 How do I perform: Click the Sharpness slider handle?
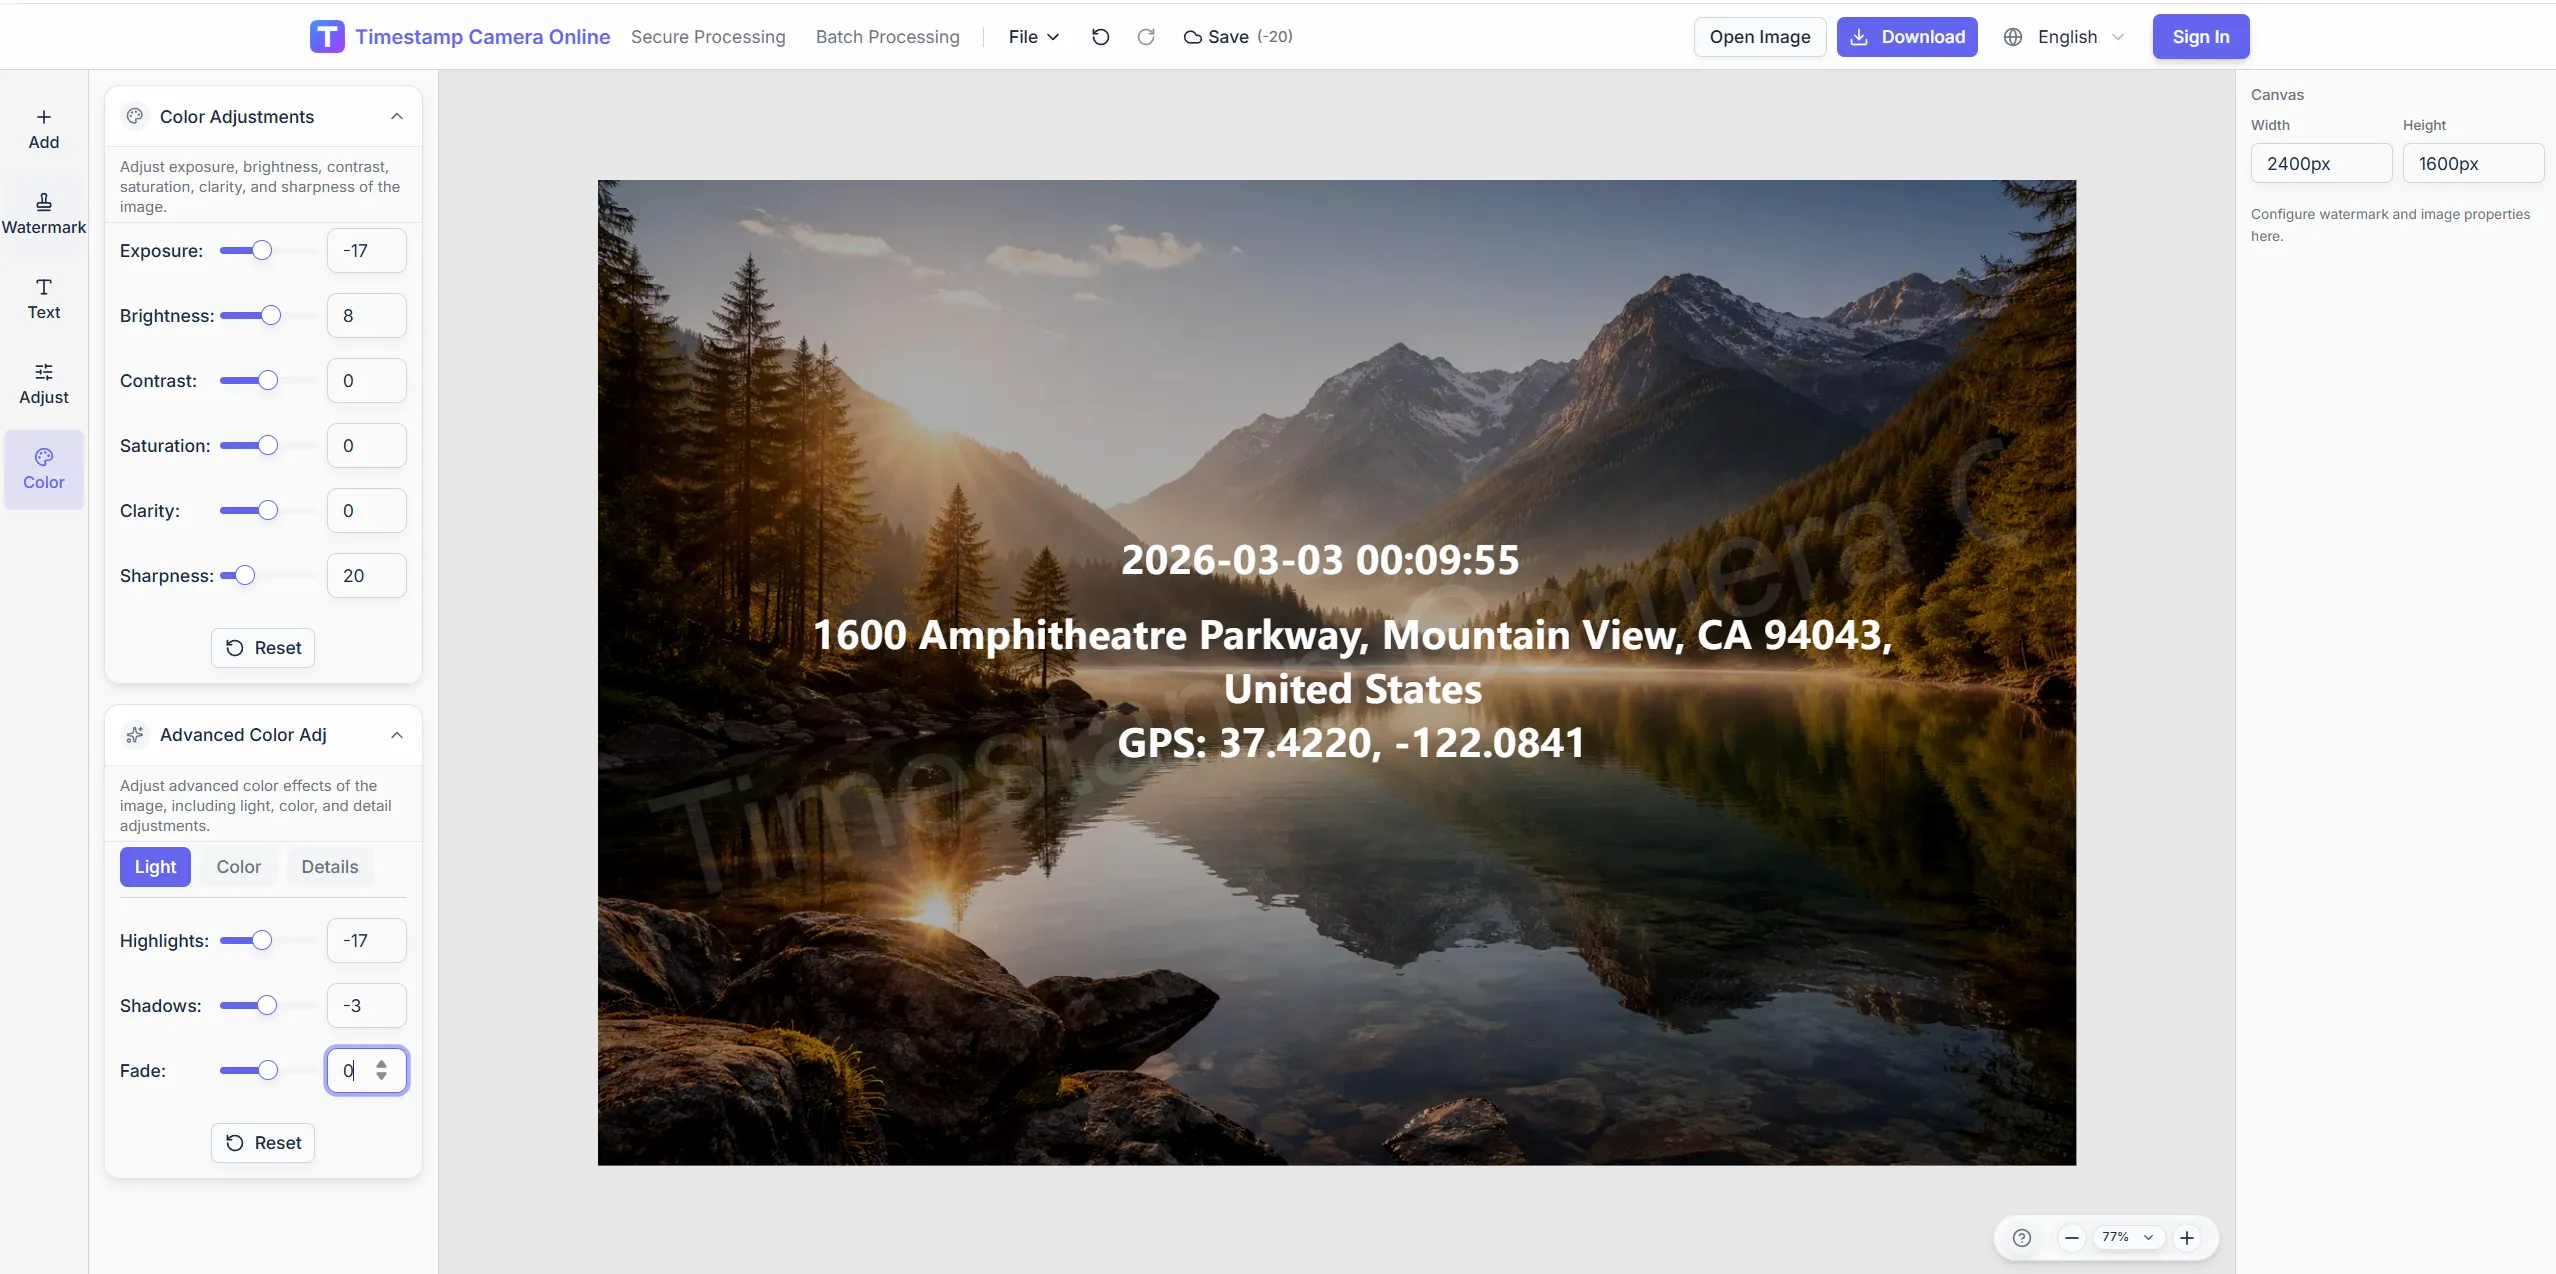tap(245, 575)
